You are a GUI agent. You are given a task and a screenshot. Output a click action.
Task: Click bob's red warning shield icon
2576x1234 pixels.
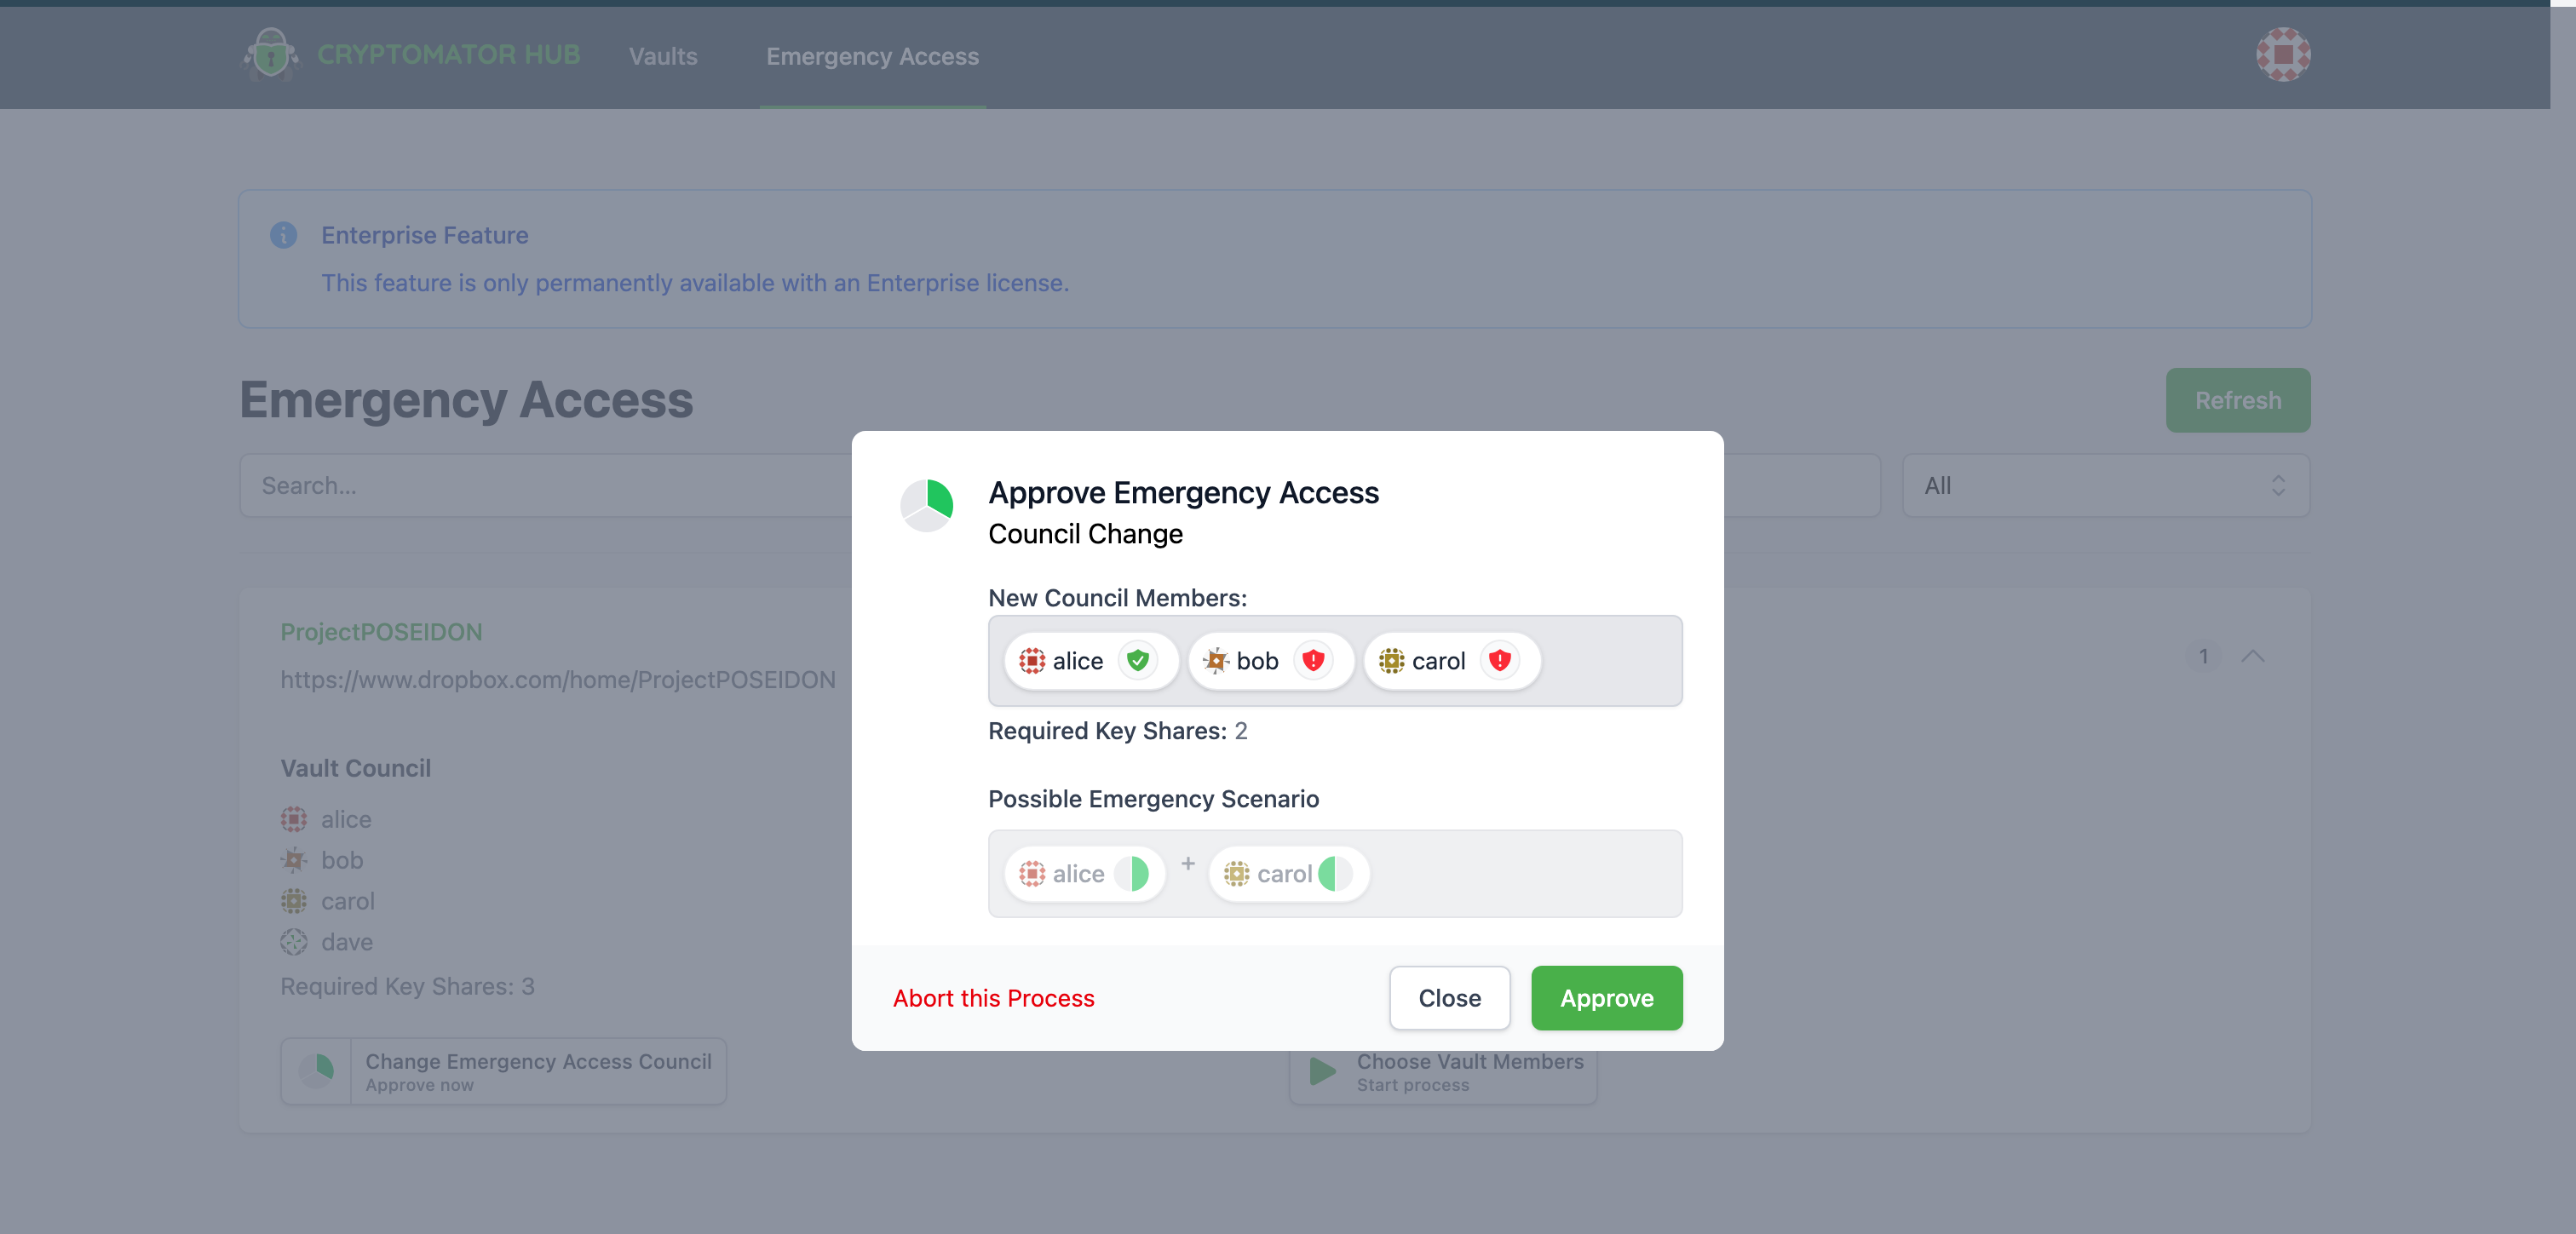pyautogui.click(x=1314, y=661)
